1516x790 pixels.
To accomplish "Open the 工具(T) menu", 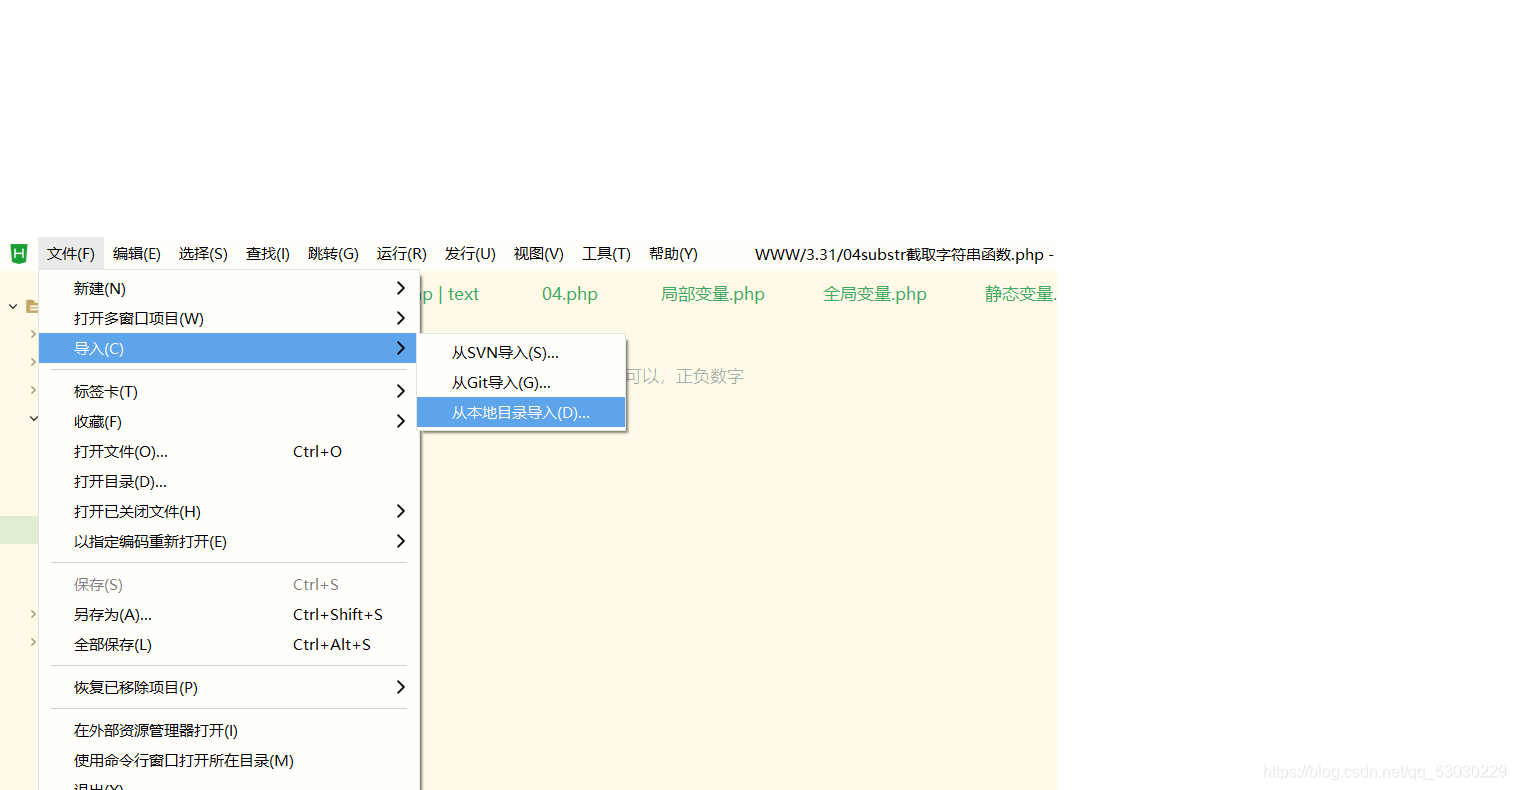I will 605,253.
